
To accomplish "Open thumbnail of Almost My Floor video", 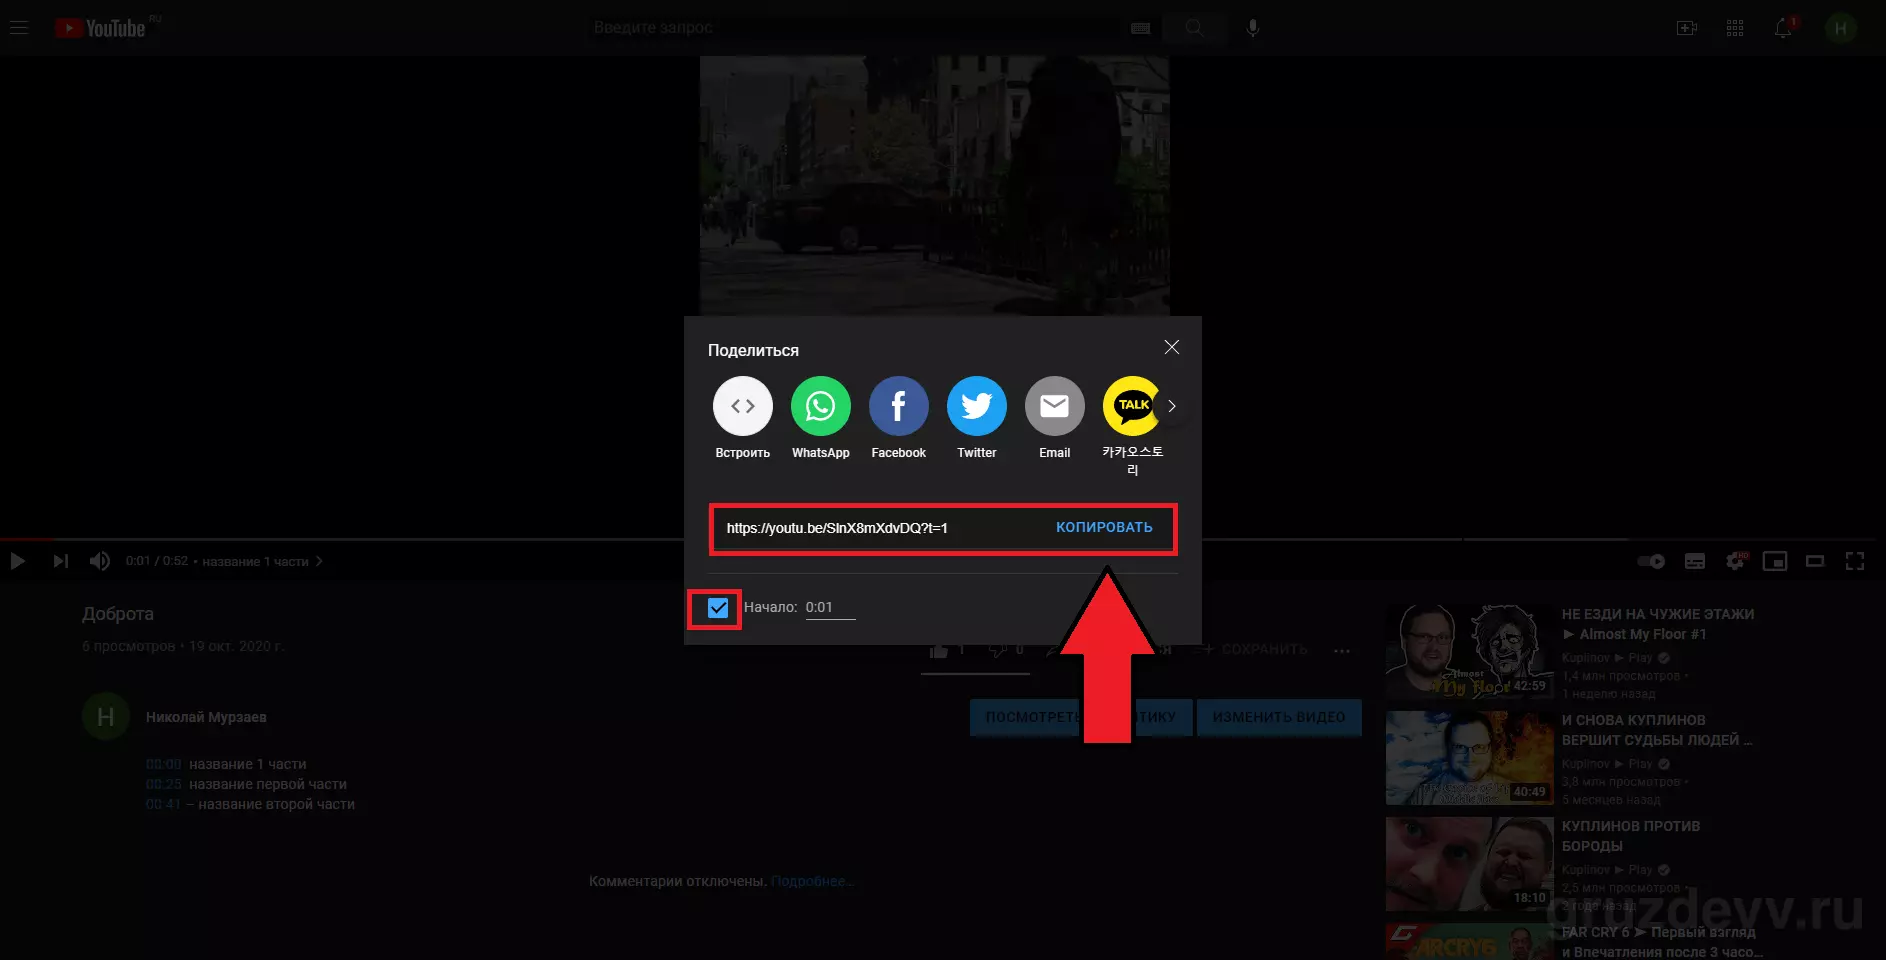I will 1469,651.
